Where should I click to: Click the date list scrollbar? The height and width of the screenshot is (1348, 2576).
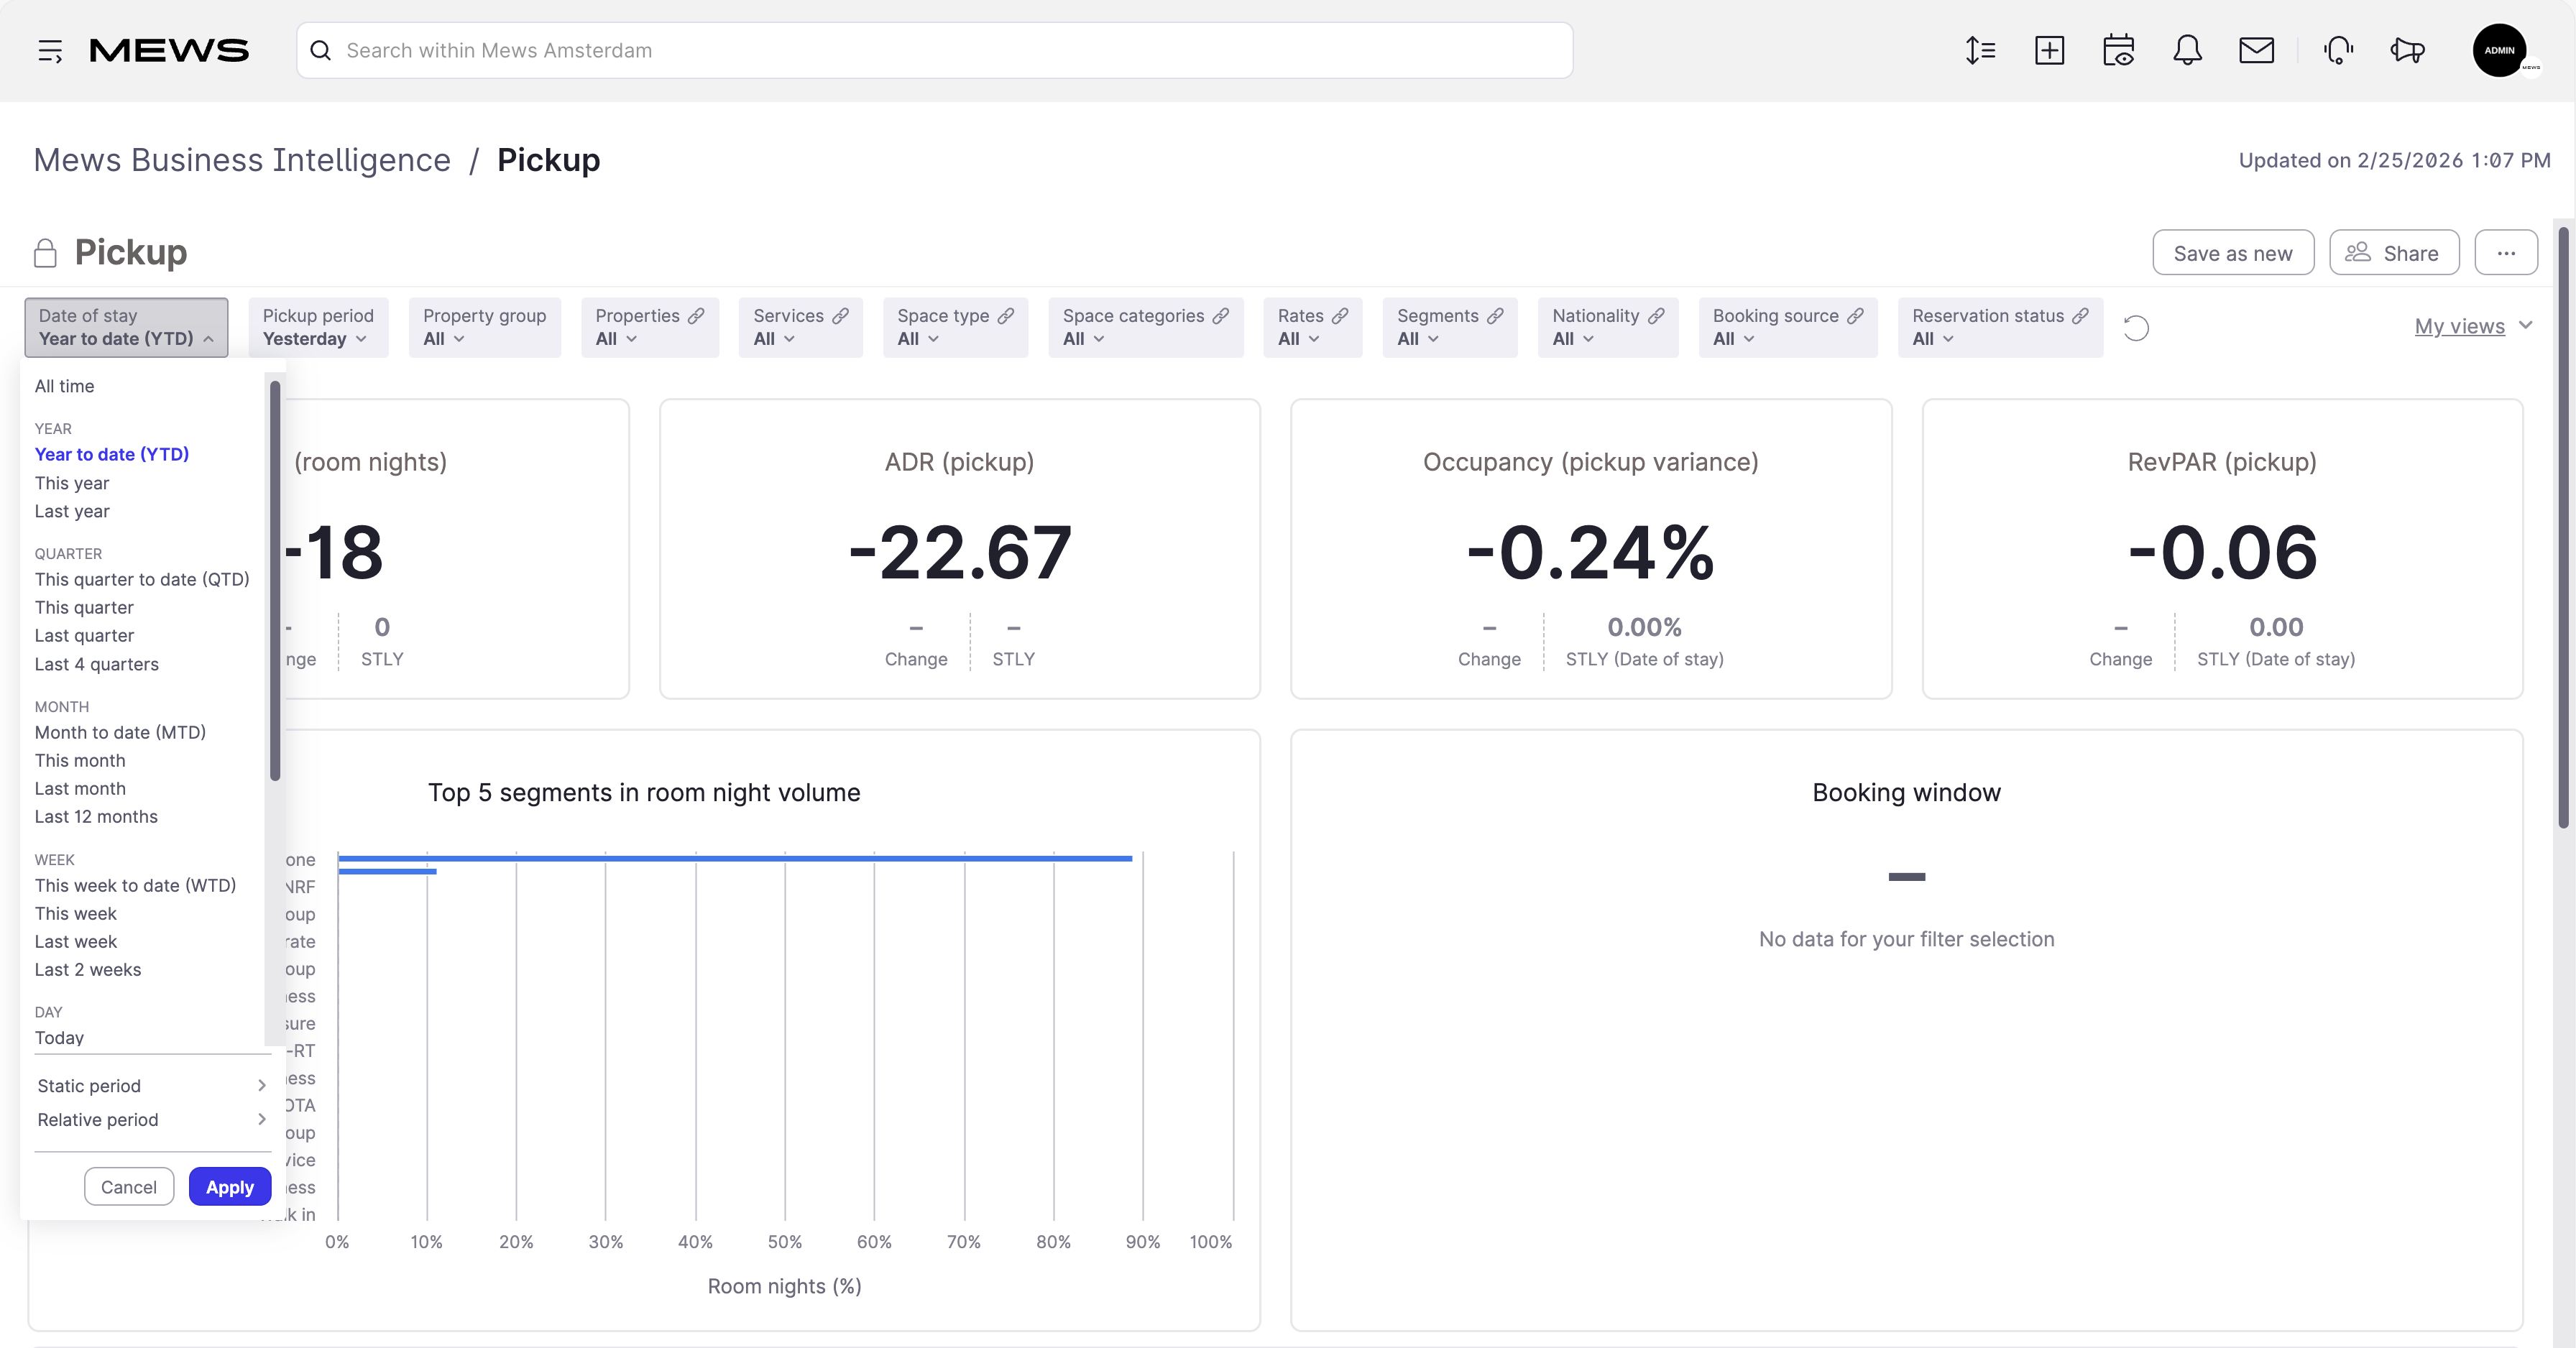[275, 580]
